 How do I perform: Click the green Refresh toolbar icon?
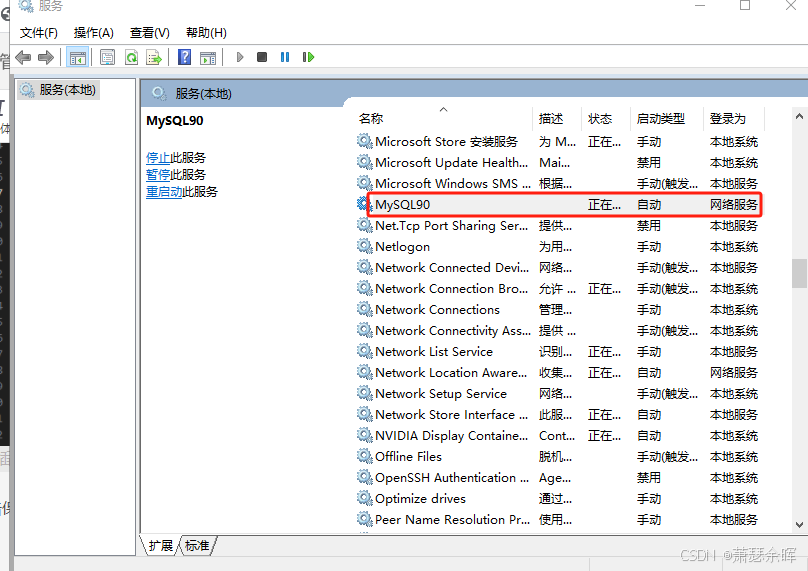(131, 57)
